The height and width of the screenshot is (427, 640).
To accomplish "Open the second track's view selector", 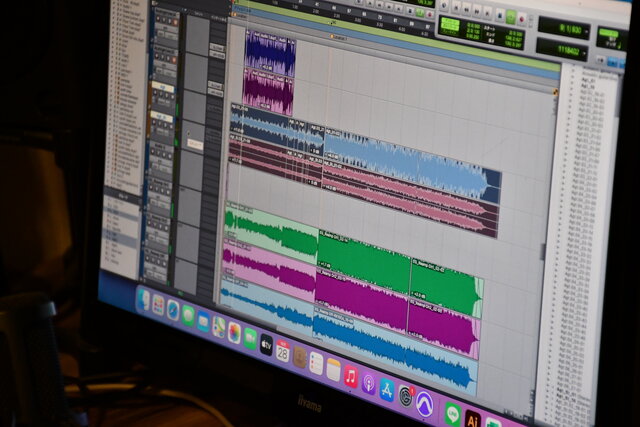I will point(165,65).
